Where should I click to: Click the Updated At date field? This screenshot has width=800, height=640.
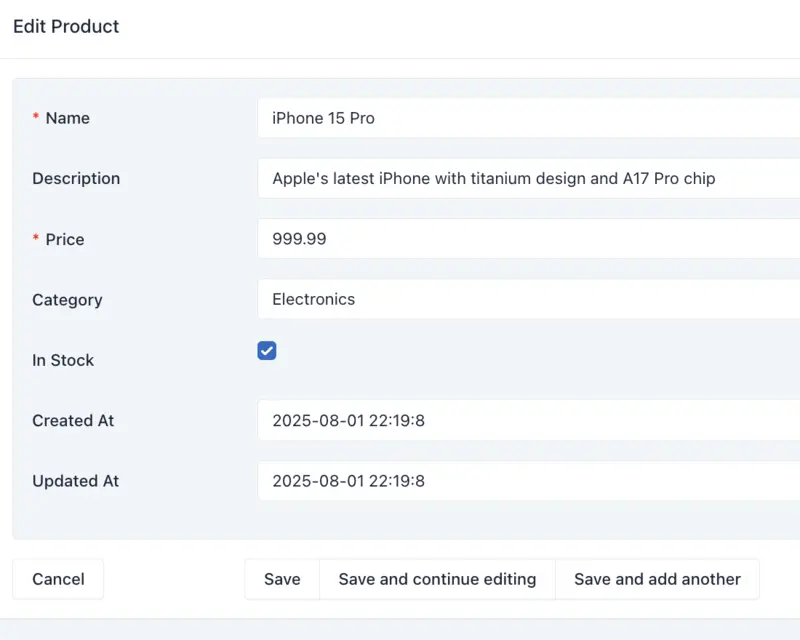click(x=529, y=481)
